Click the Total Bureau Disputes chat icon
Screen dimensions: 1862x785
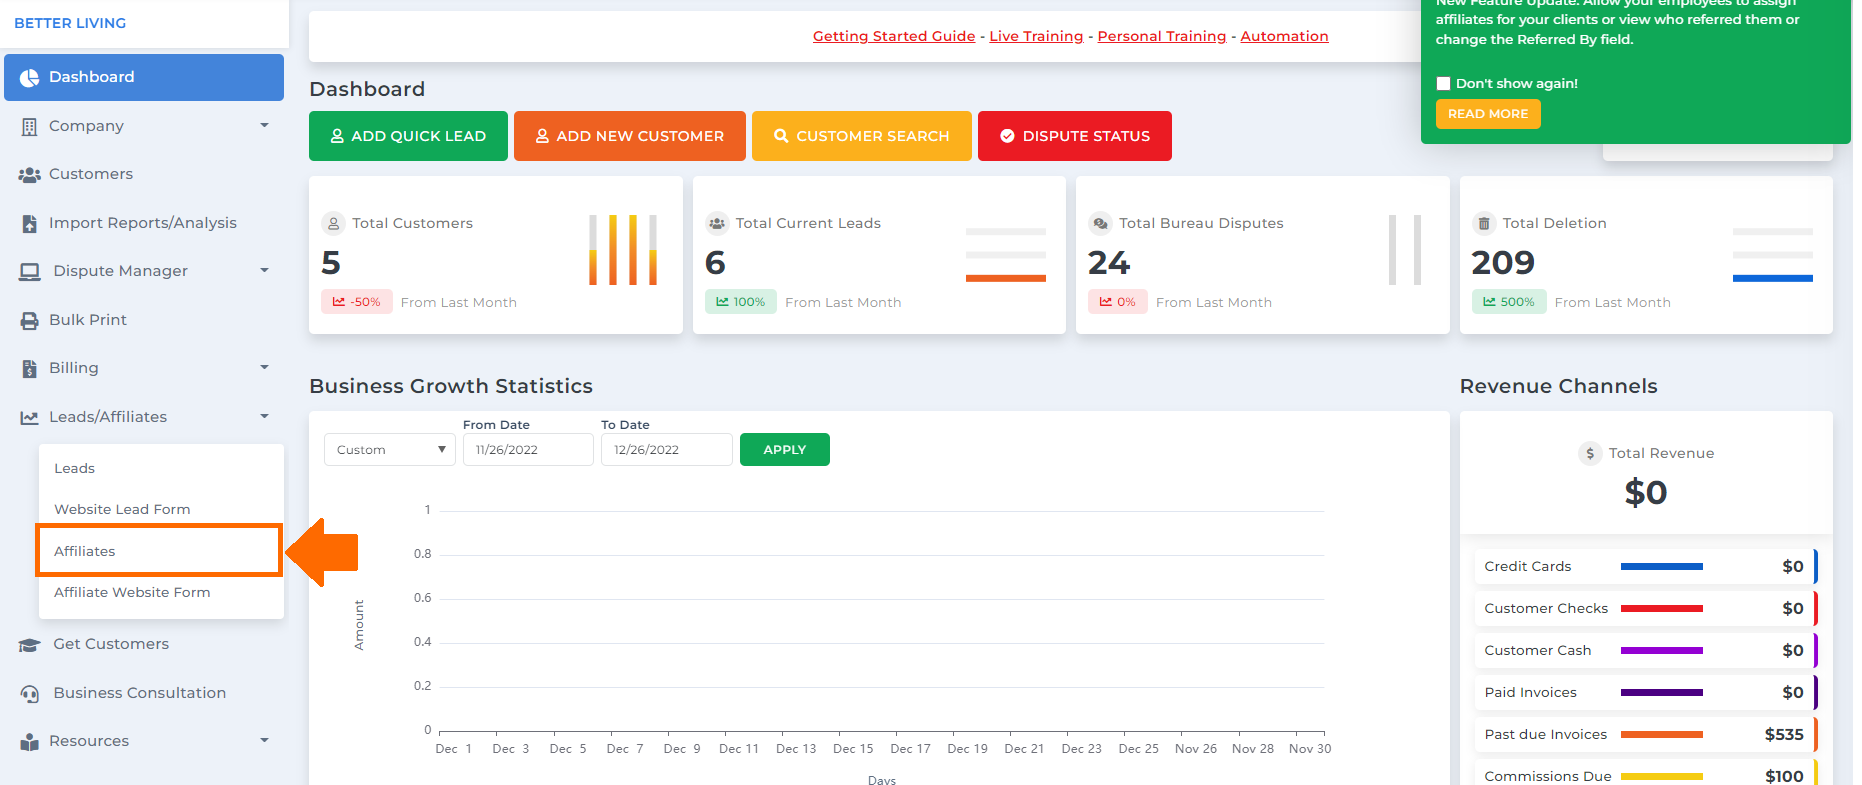(1100, 224)
